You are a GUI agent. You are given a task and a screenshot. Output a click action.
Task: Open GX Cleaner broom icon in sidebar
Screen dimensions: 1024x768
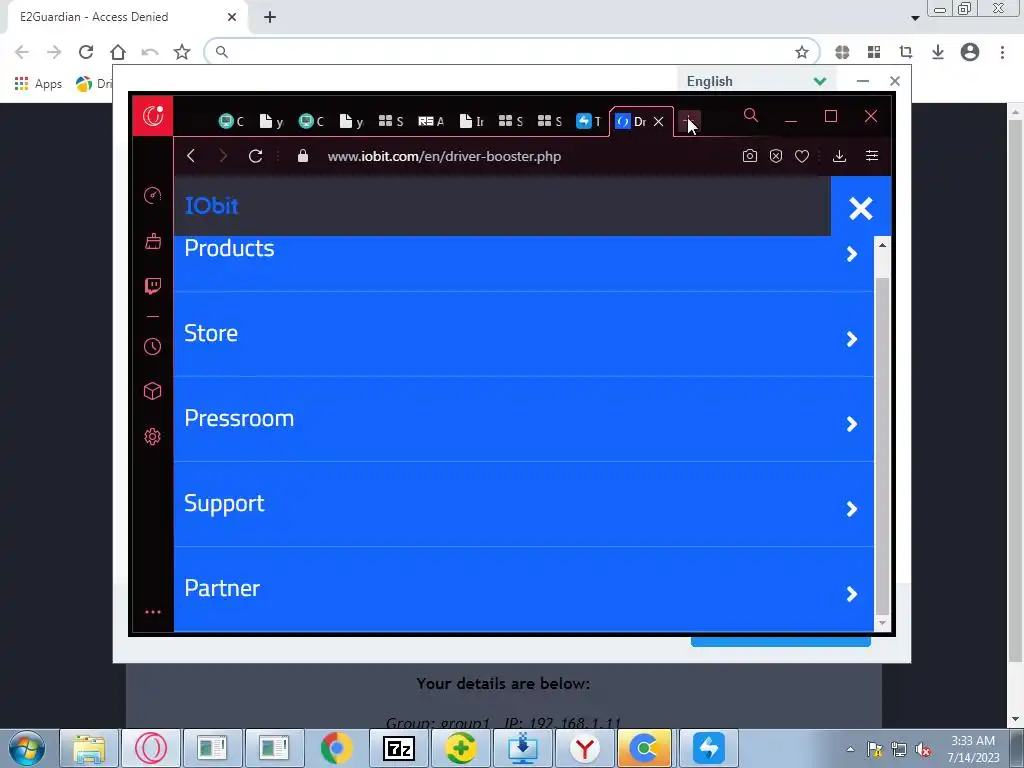point(153,241)
